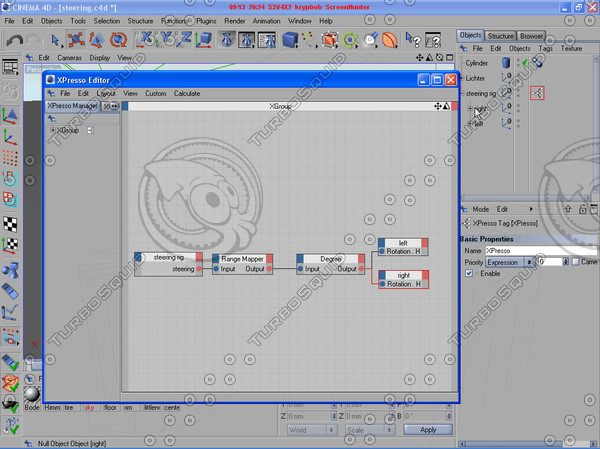
Task: Toggle the Camera checkbox beside Priority
Action: click(x=576, y=262)
